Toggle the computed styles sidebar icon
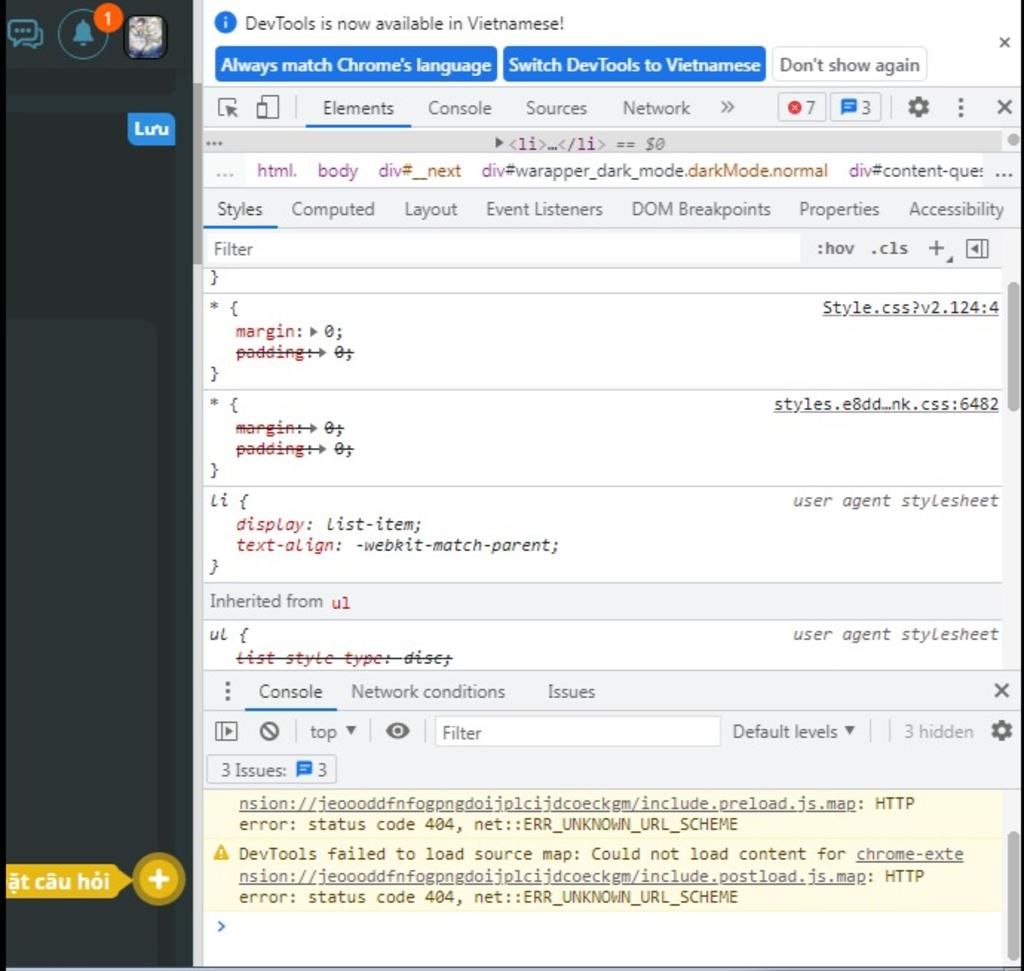Viewport: 1024px width, 971px height. (977, 248)
